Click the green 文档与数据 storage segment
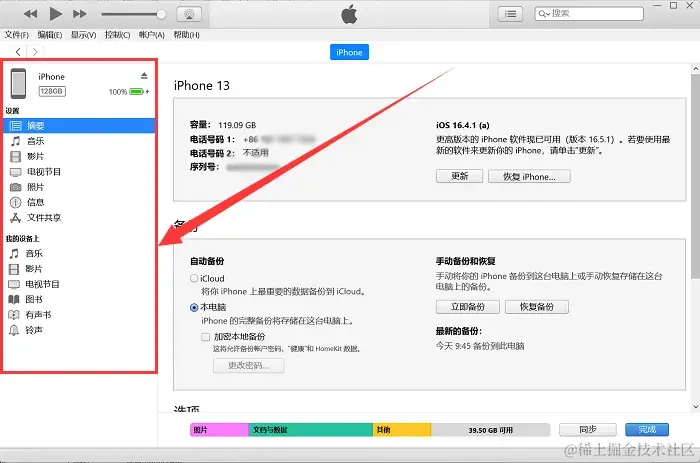 tap(311, 430)
